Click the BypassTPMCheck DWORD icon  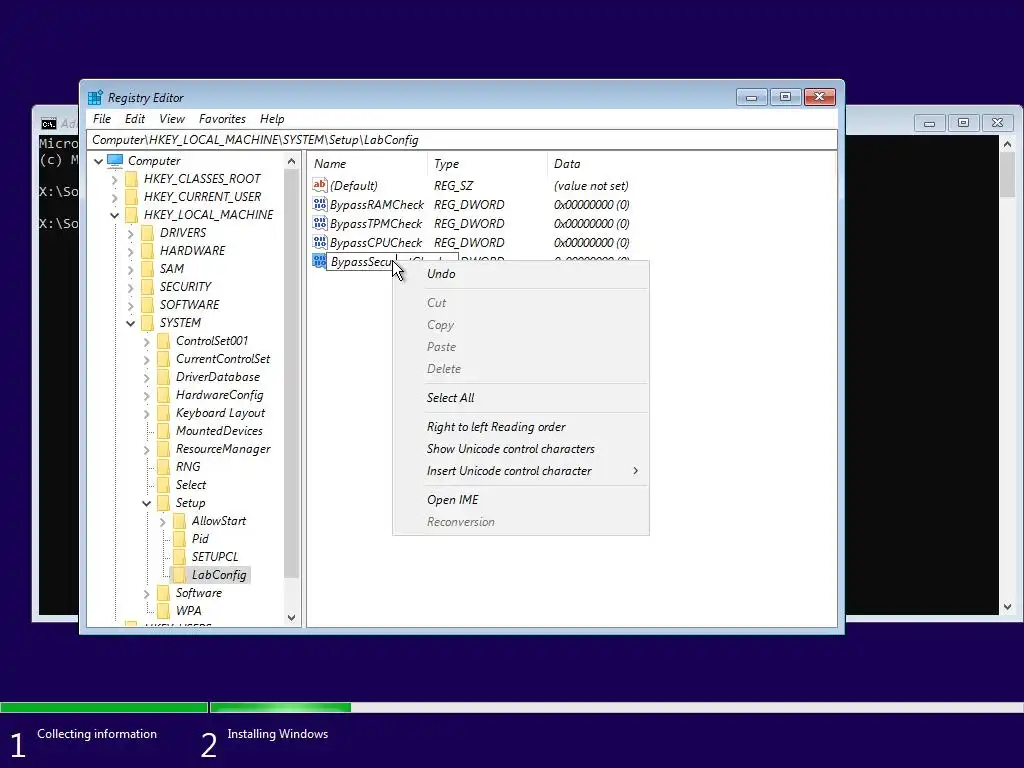[x=319, y=223]
